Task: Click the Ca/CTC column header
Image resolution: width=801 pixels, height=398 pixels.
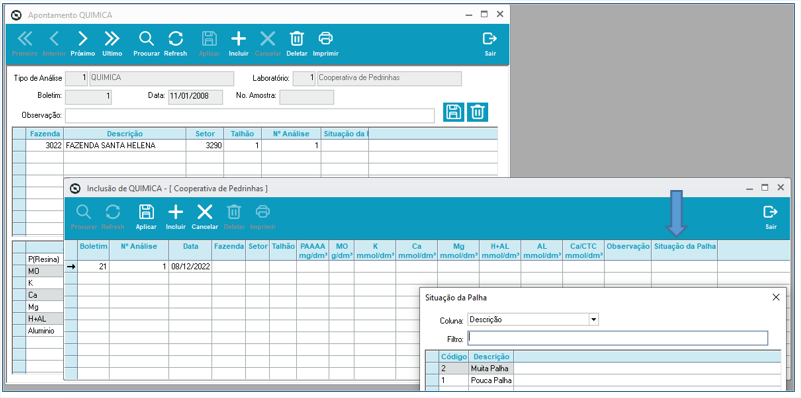Action: click(583, 250)
